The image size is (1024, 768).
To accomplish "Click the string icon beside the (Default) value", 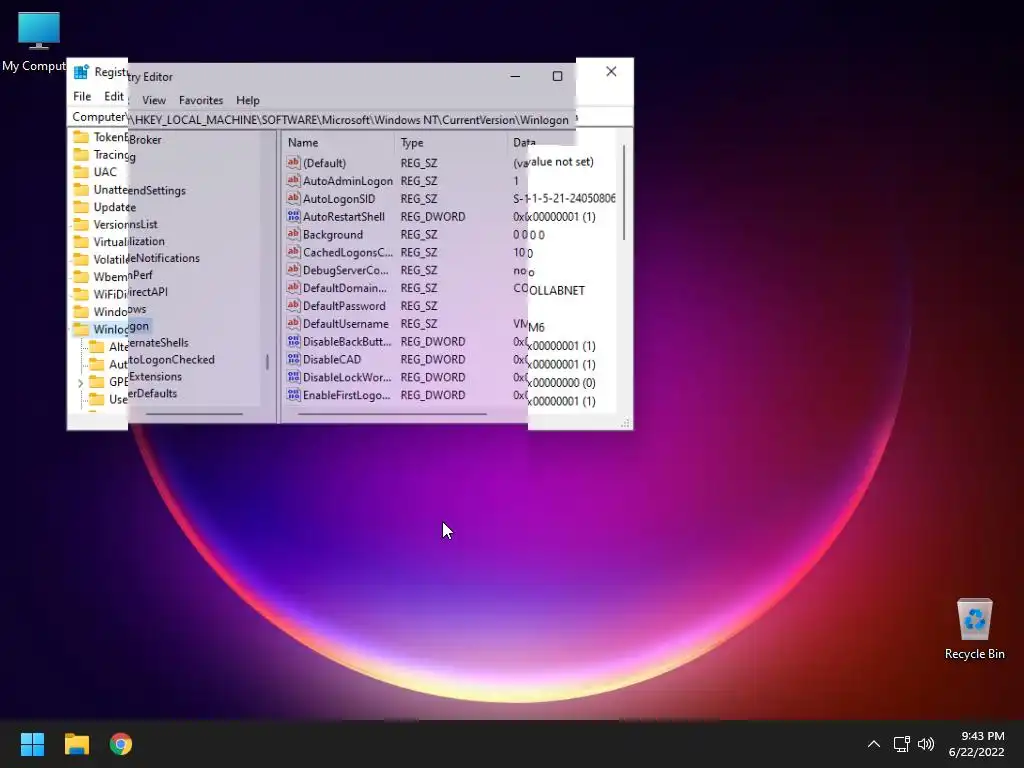I will (x=293, y=163).
